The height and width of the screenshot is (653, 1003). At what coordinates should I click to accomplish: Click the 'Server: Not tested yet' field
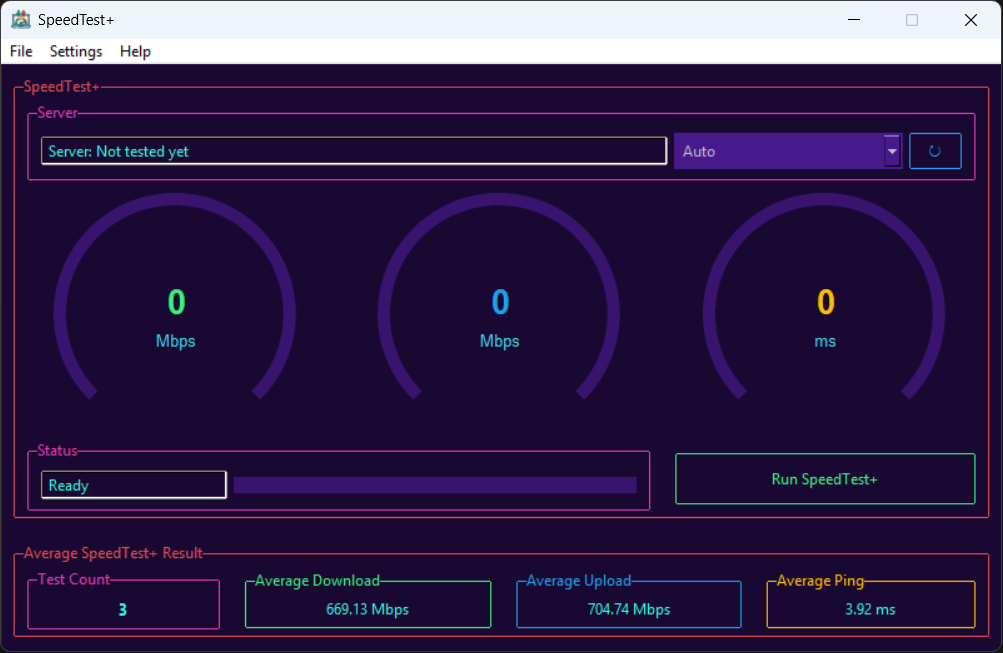click(353, 151)
